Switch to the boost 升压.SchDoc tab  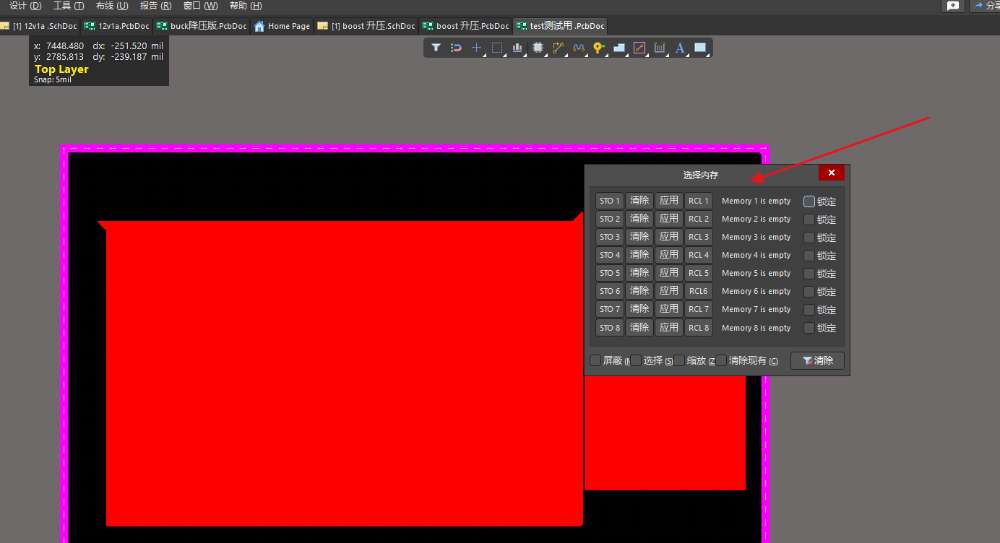point(366,26)
